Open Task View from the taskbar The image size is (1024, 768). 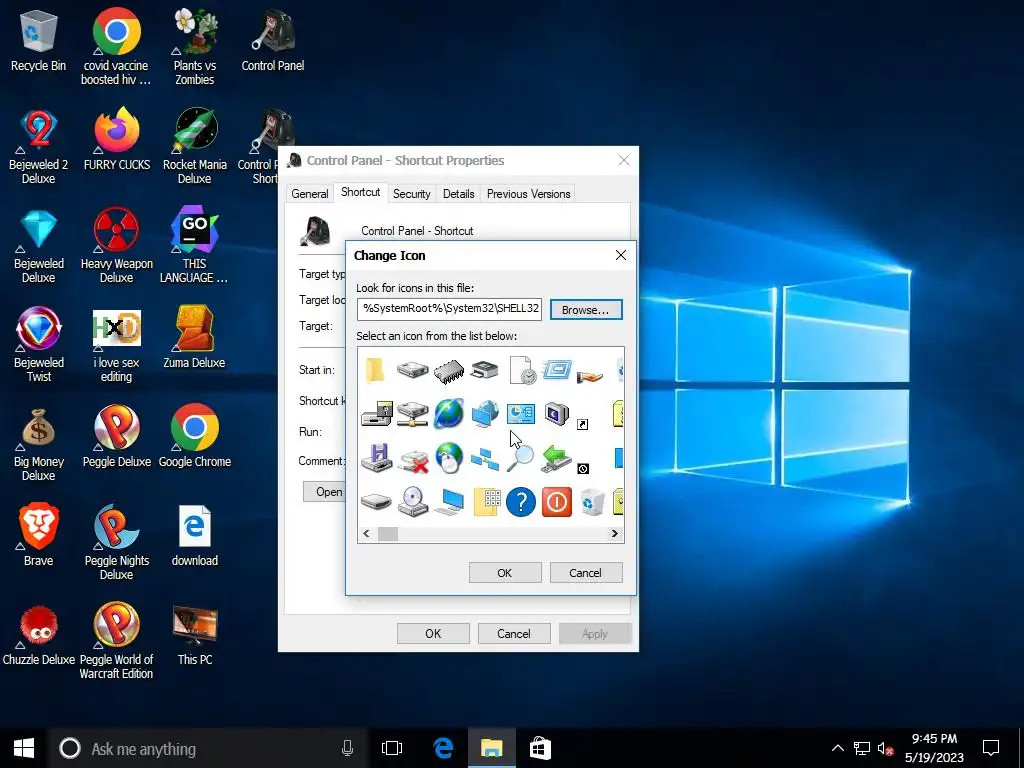click(x=392, y=748)
